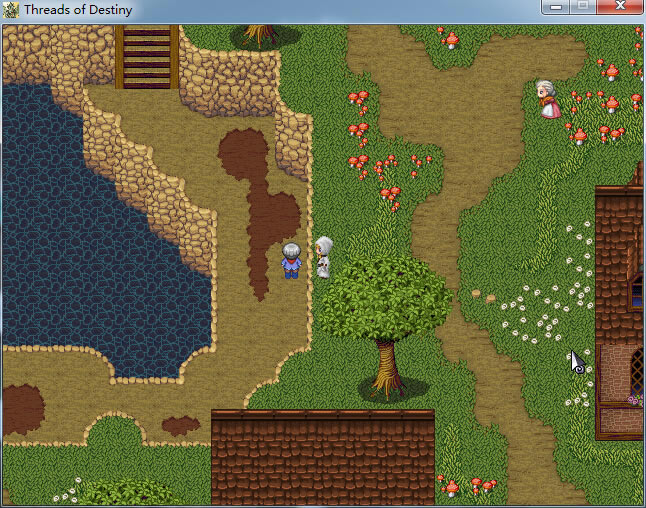
Task: Click the blue window of right house
Action: pyautogui.click(x=636, y=287)
